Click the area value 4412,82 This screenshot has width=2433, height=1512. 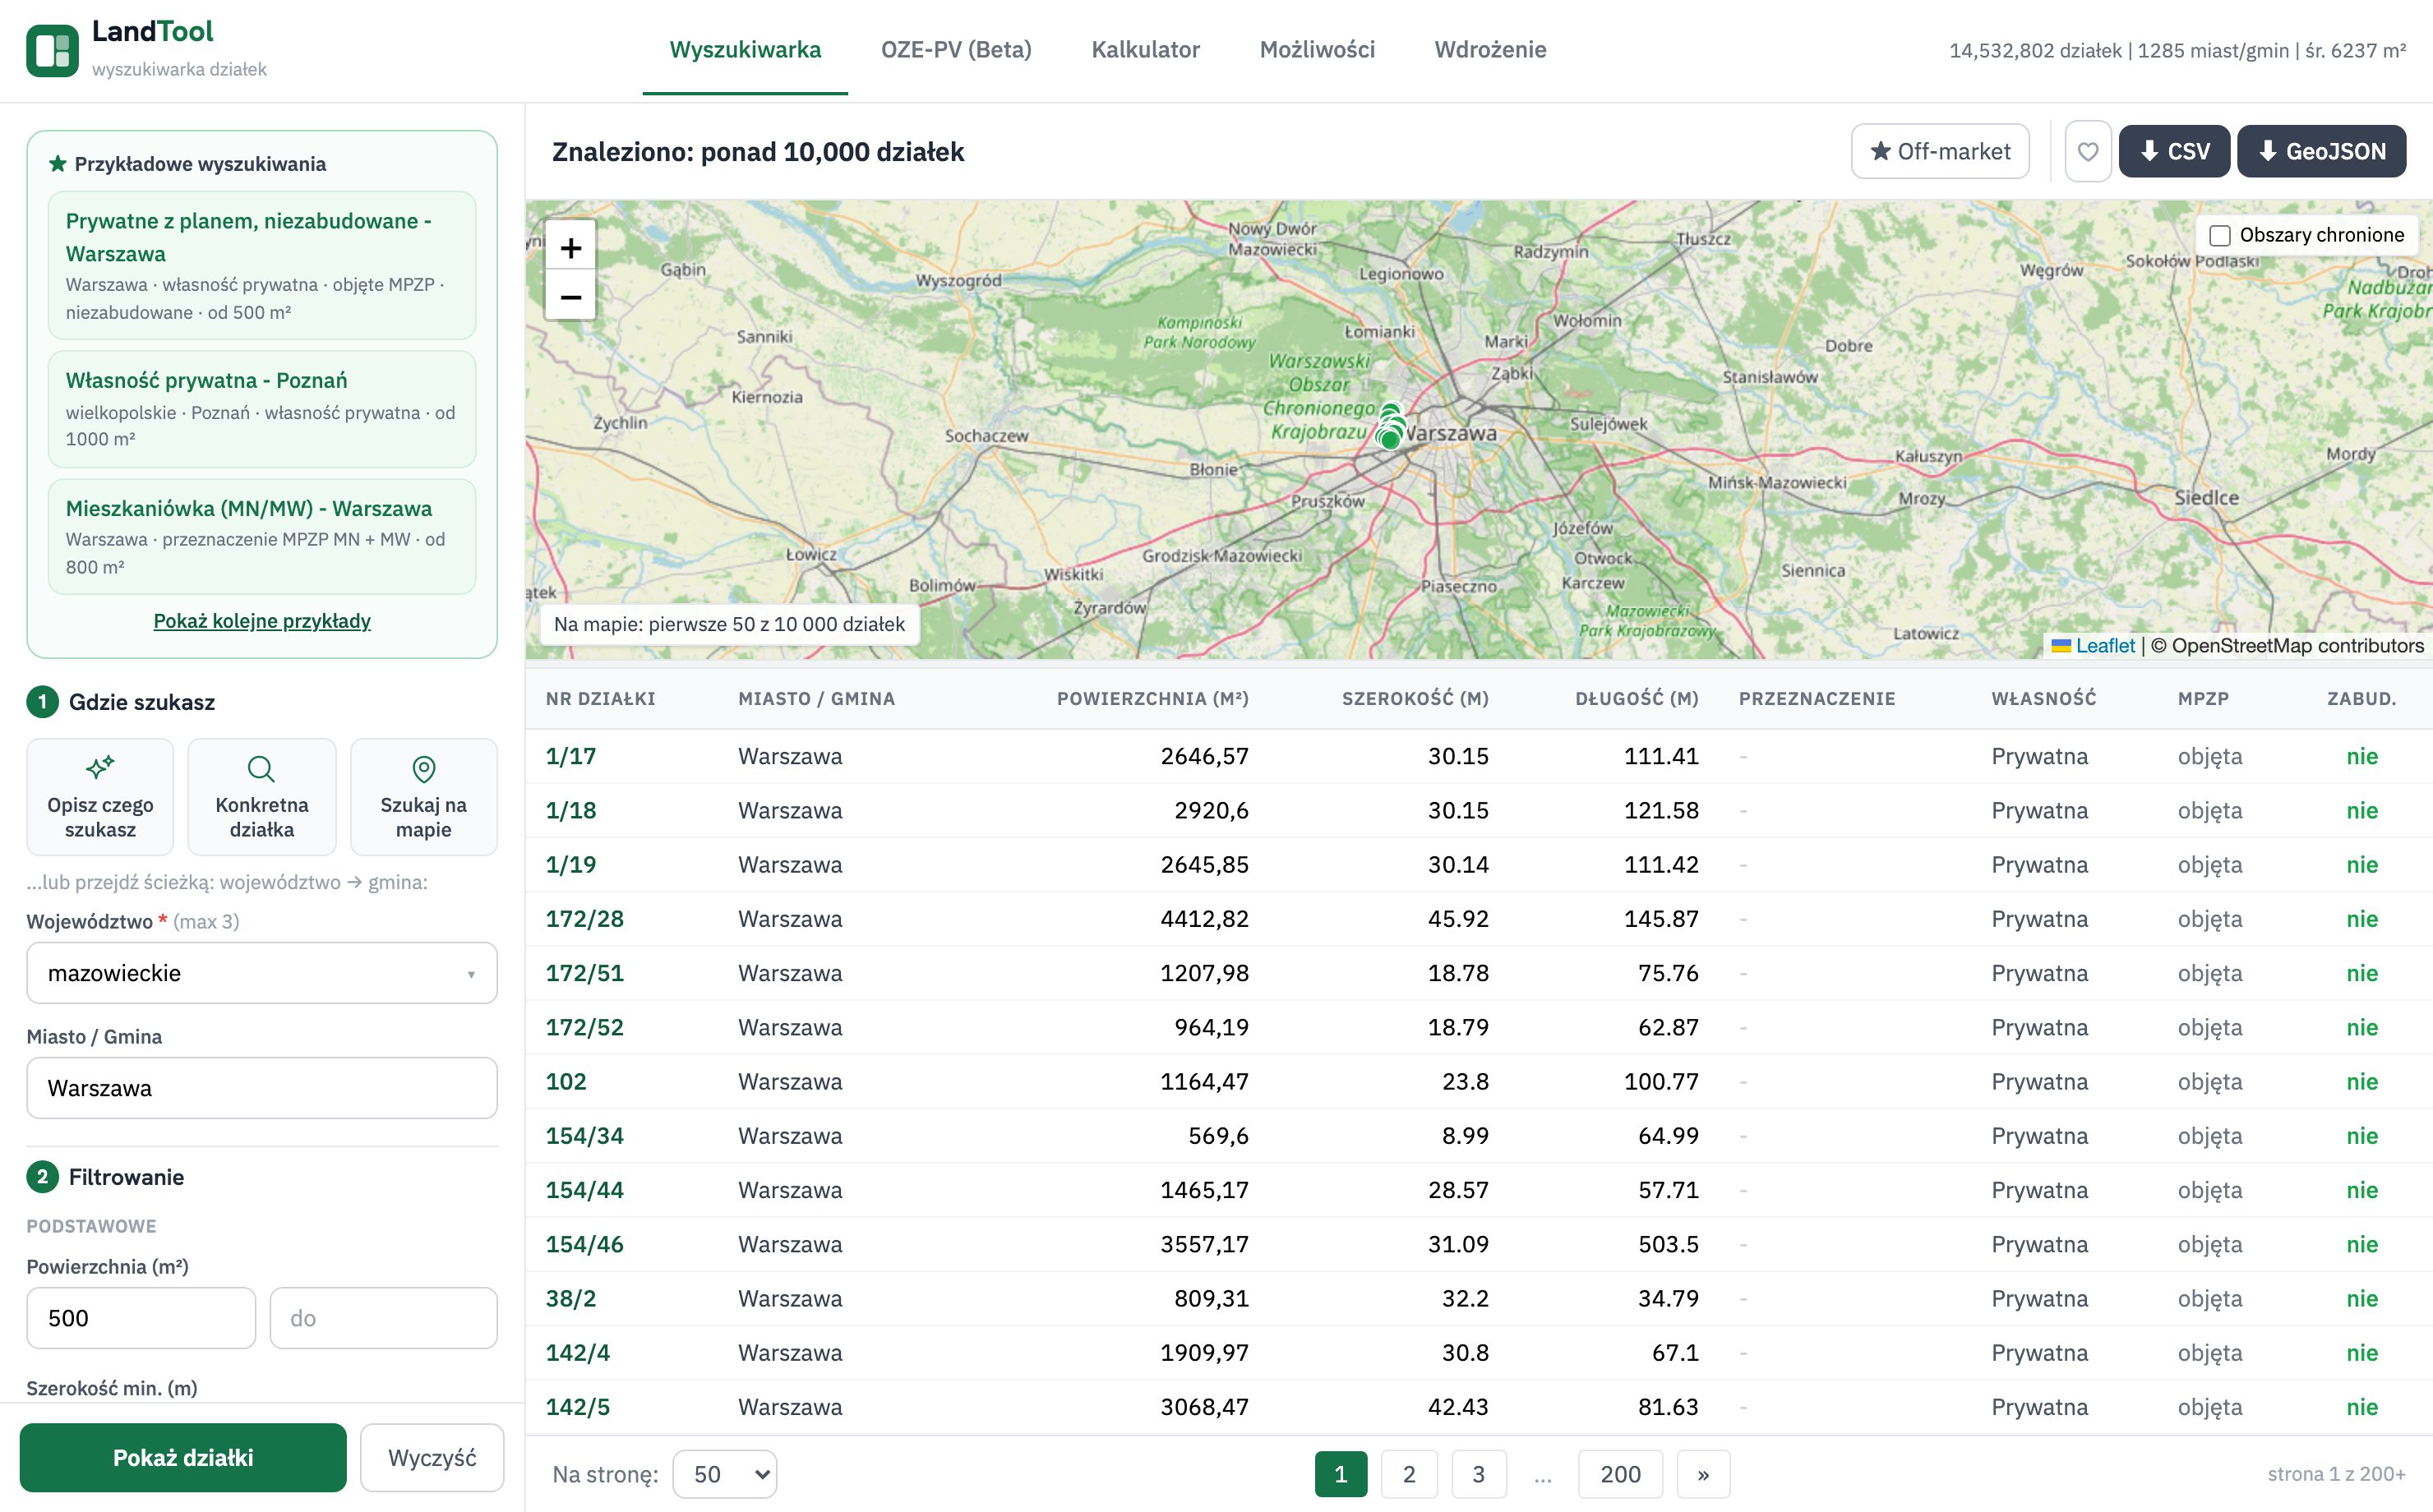pyautogui.click(x=1204, y=918)
